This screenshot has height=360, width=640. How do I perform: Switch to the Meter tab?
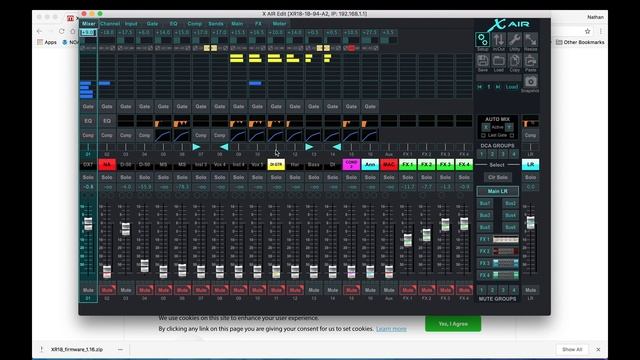[279, 24]
